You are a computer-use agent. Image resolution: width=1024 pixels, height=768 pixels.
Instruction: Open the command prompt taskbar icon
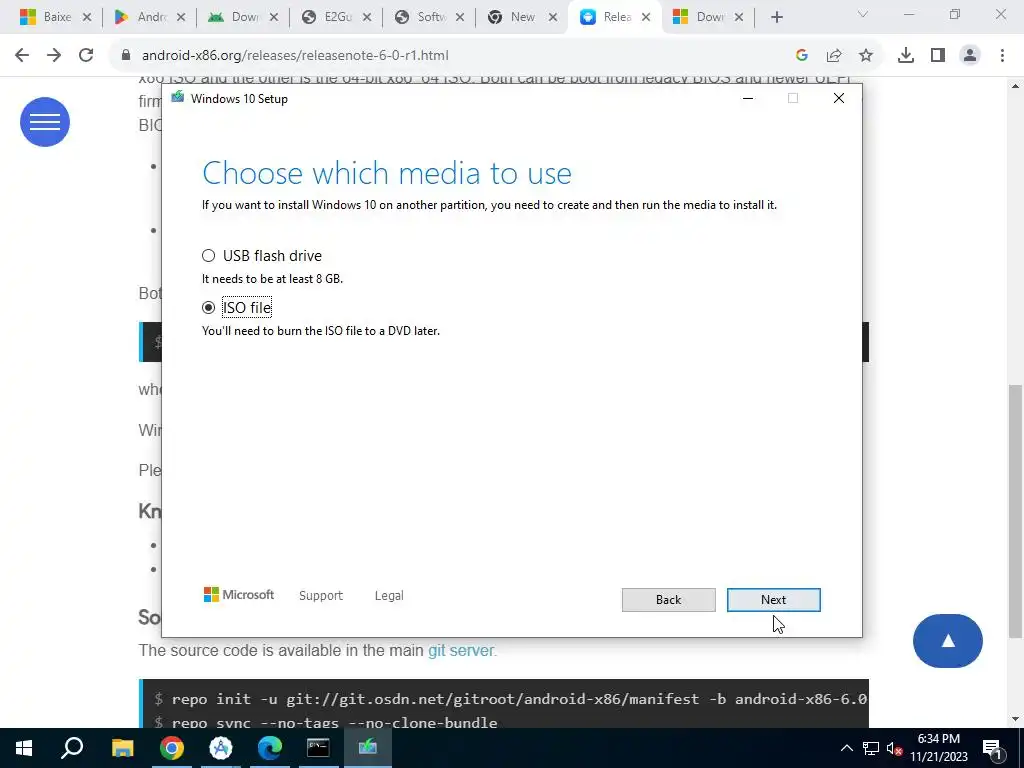coord(318,748)
